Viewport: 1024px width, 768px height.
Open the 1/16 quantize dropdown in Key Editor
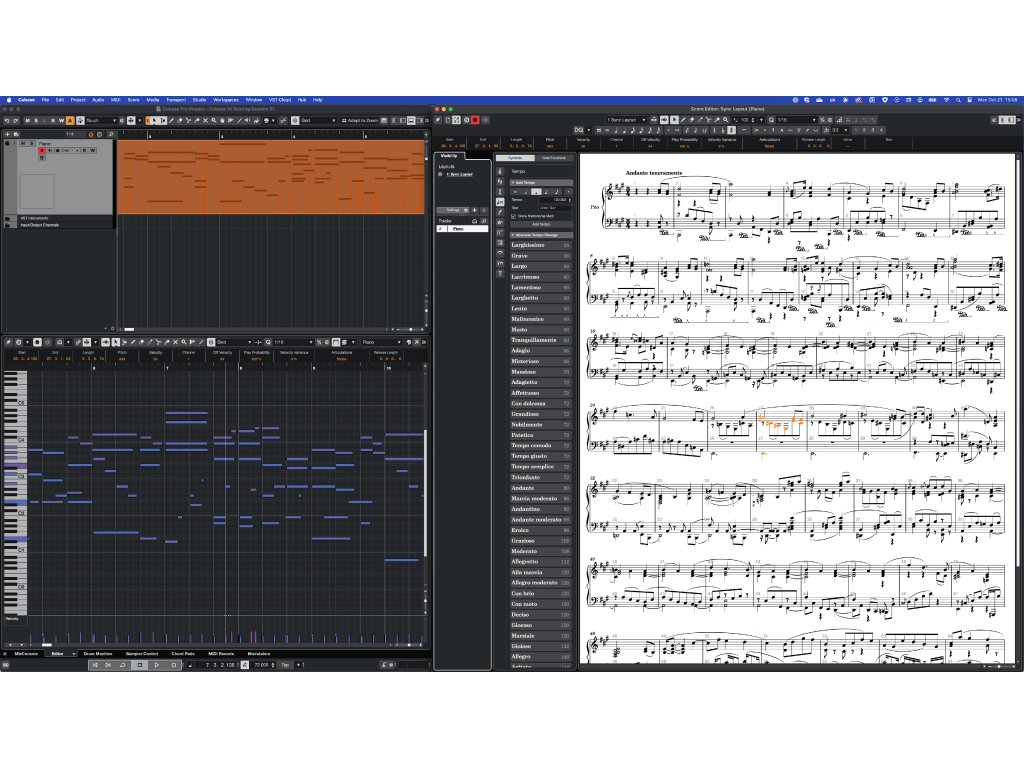pyautogui.click(x=293, y=342)
